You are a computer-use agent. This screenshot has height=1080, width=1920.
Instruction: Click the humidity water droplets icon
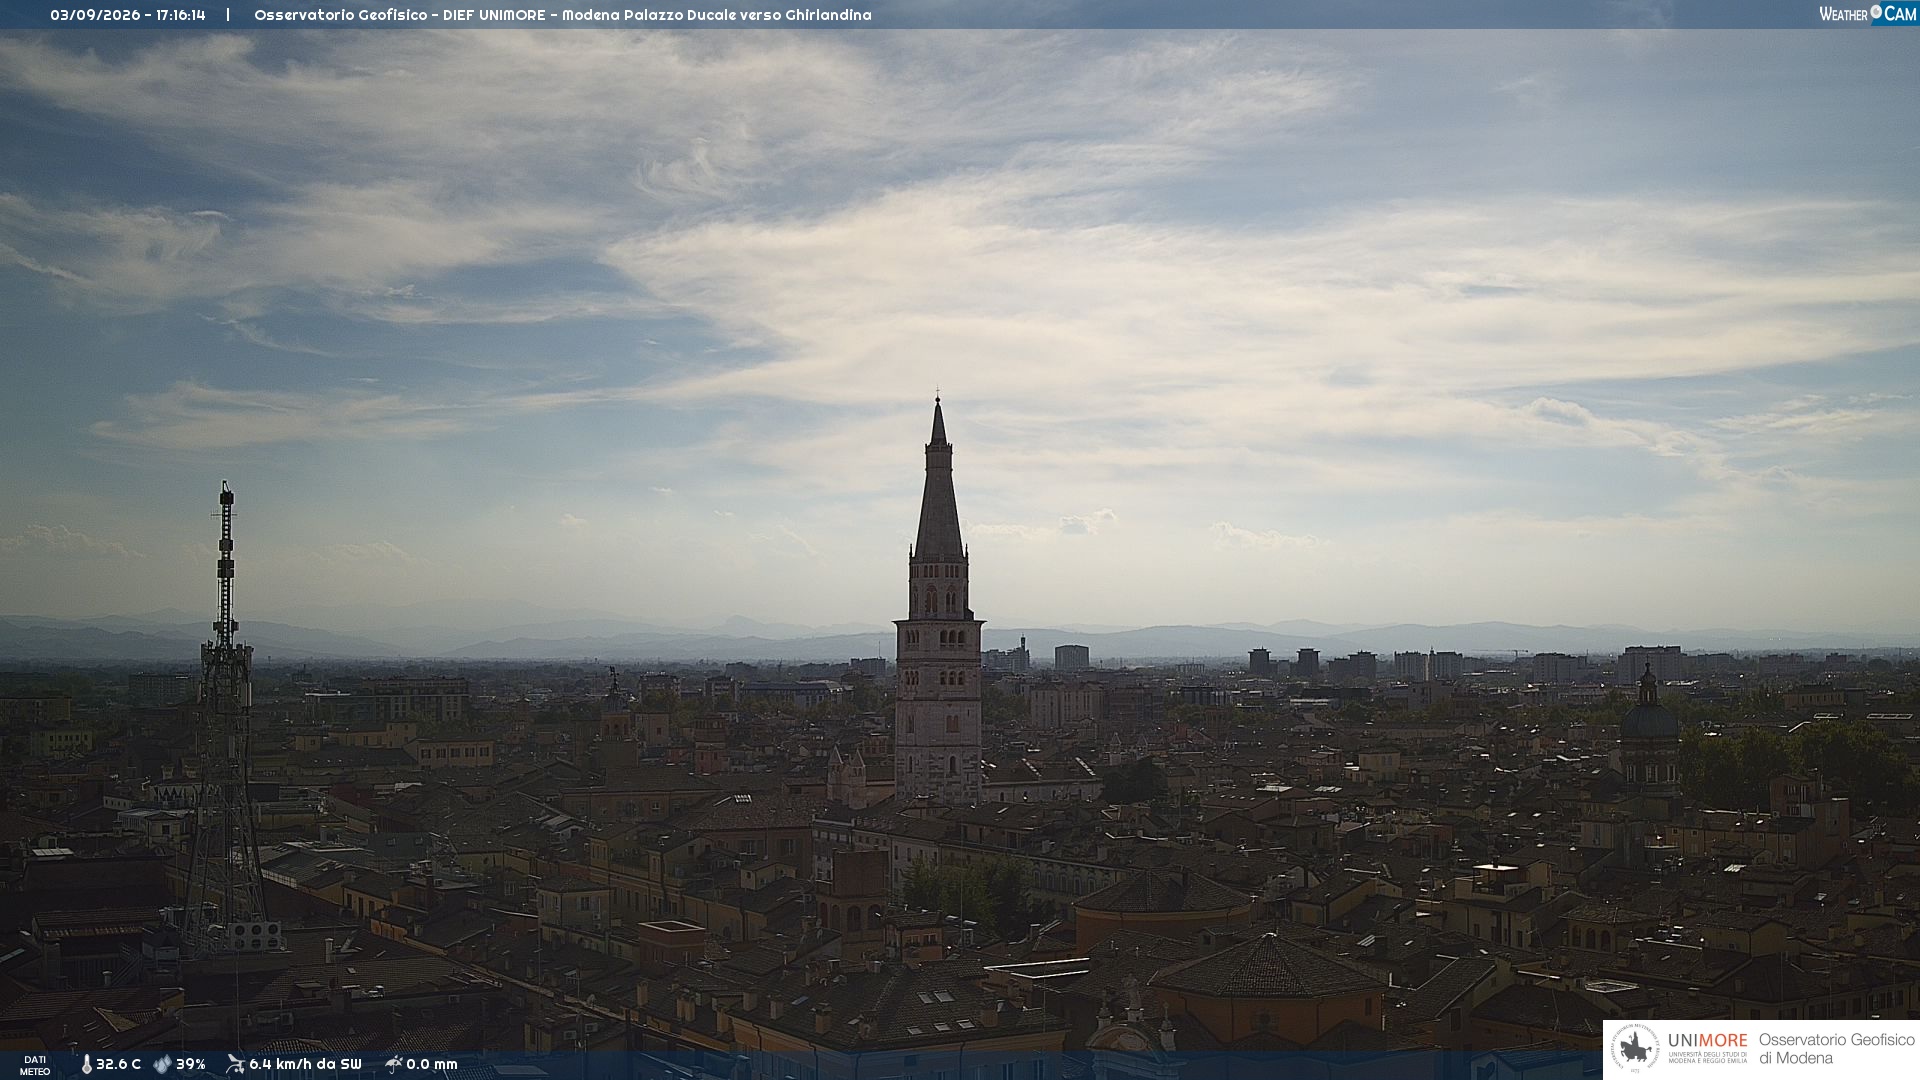click(x=162, y=1064)
